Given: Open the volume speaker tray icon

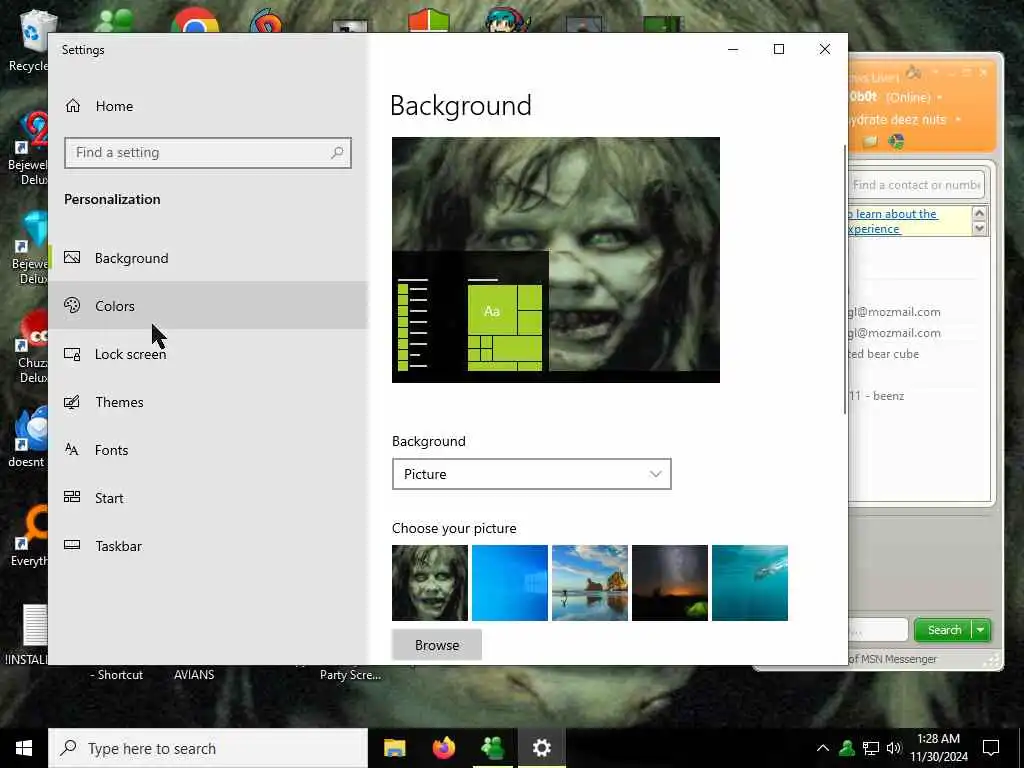Looking at the screenshot, I should pos(894,748).
